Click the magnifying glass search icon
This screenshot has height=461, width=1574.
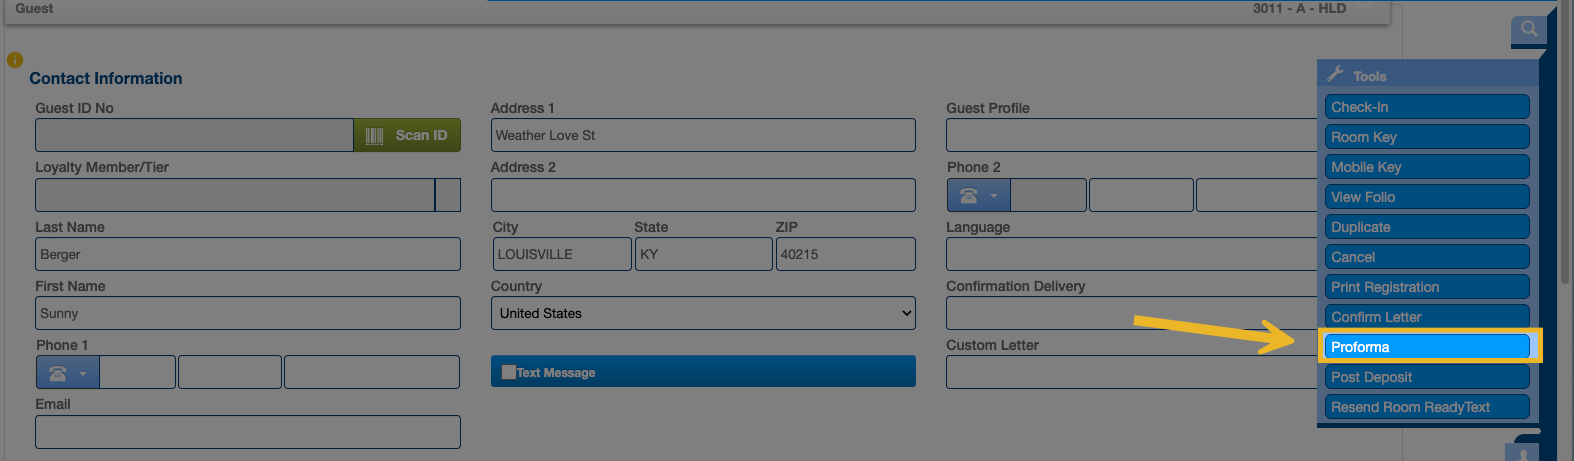pos(1528,29)
